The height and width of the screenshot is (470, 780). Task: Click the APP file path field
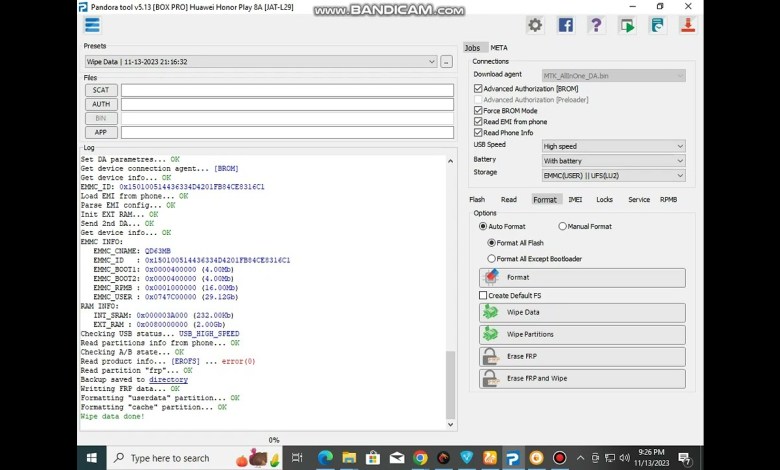coord(288,132)
